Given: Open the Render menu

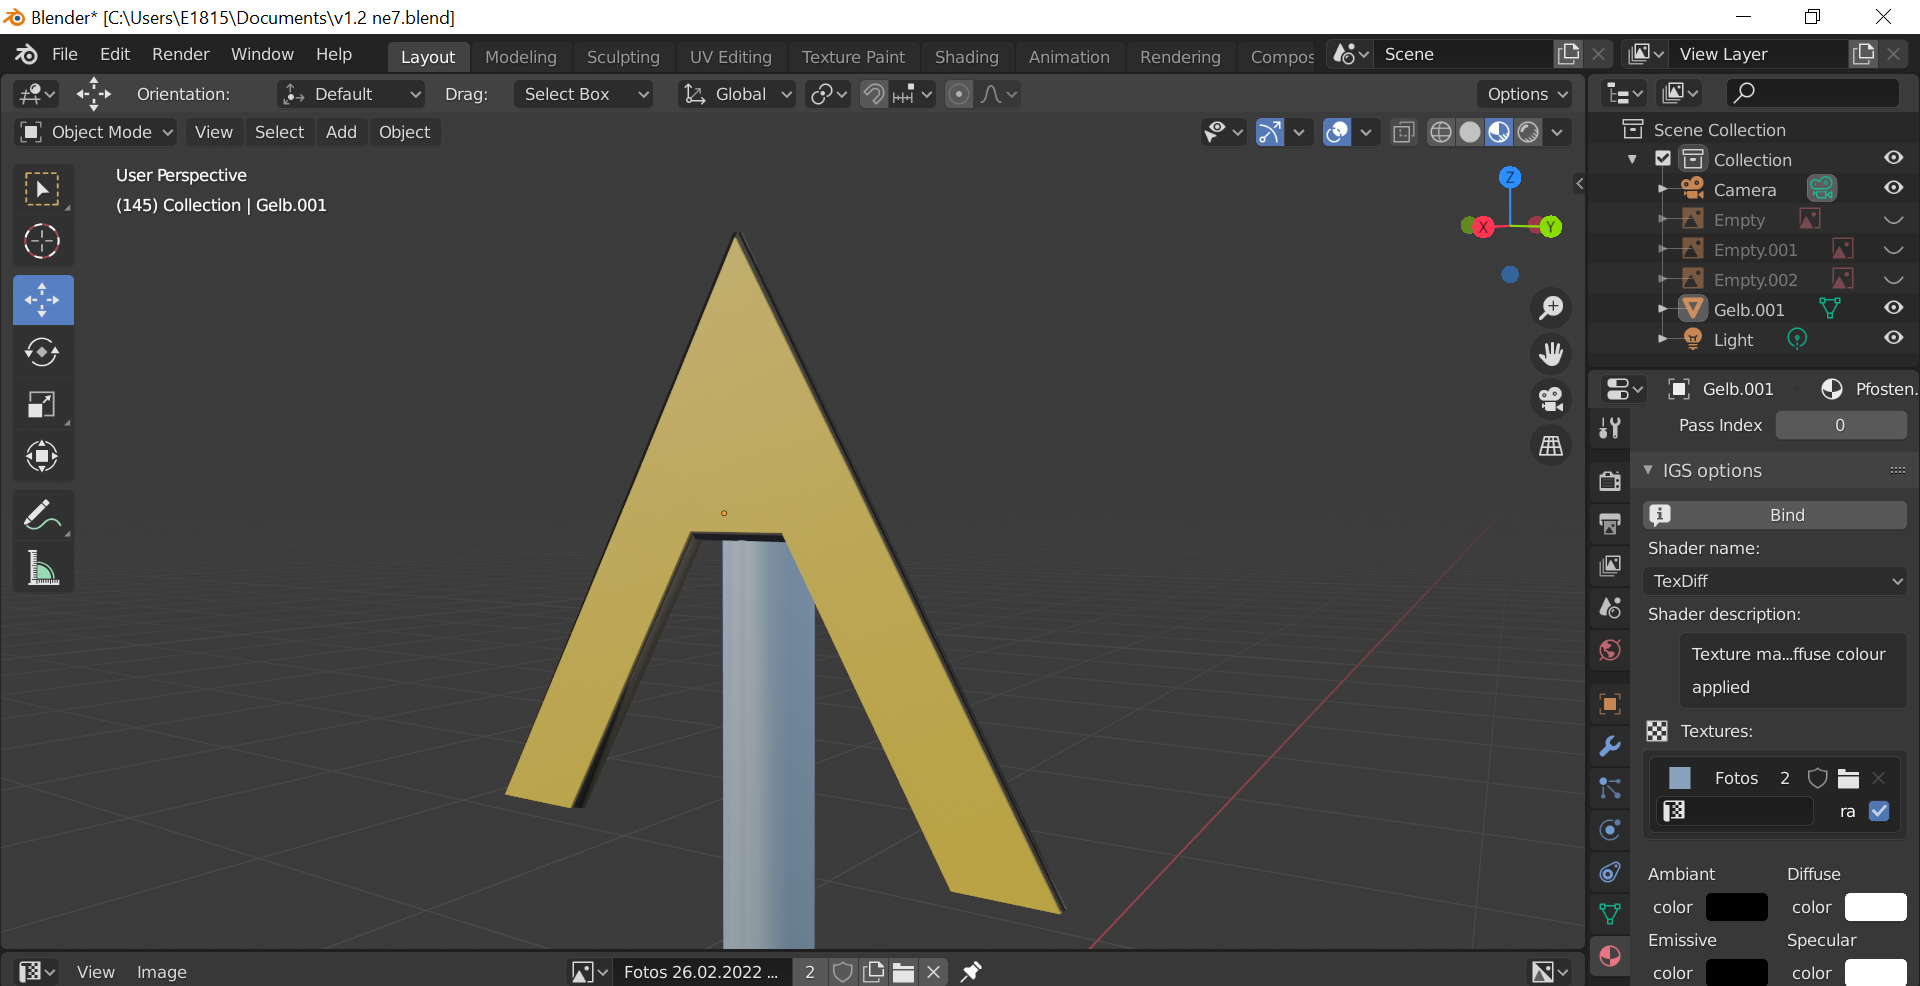Looking at the screenshot, I should point(180,54).
